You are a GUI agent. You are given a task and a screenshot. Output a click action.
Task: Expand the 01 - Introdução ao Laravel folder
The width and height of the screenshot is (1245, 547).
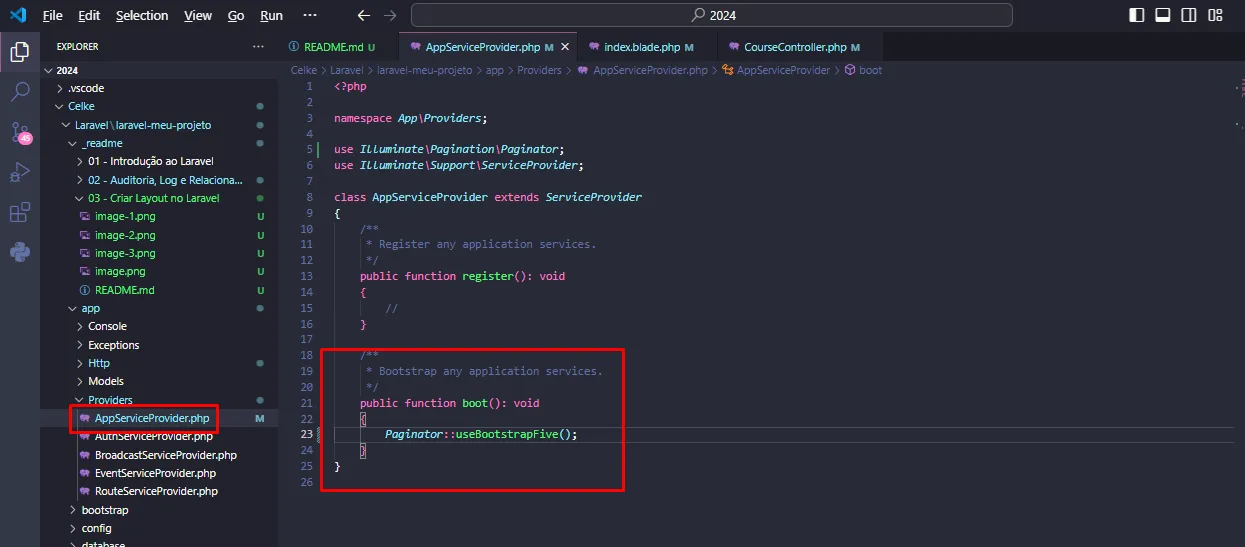150,161
